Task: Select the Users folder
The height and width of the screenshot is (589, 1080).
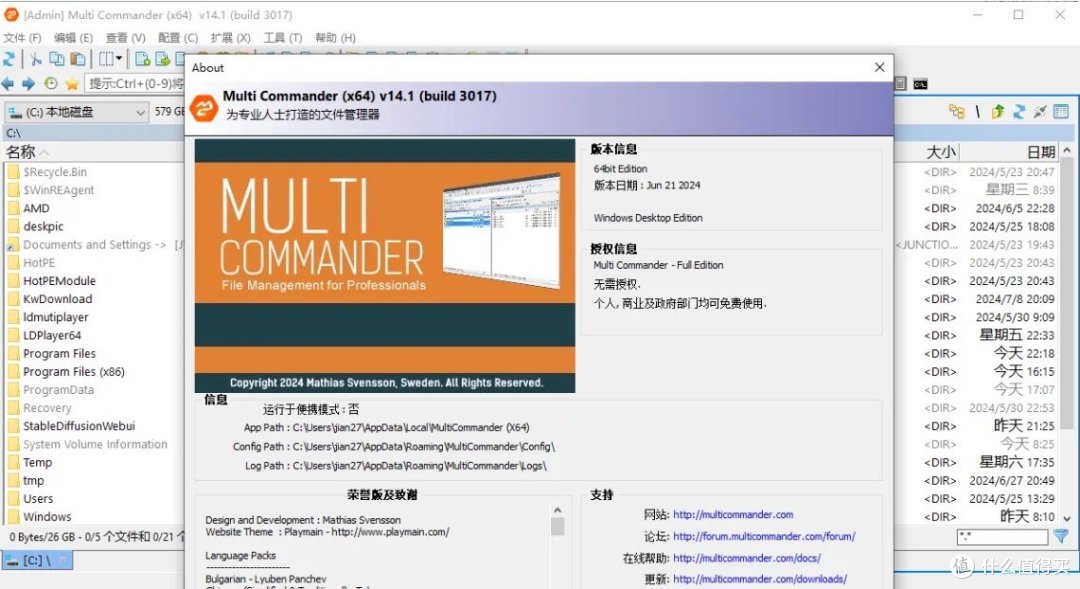Action: click(38, 499)
